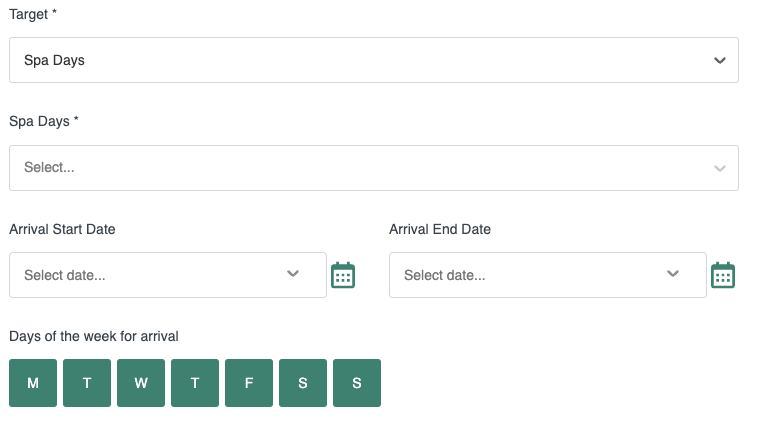Expand the Arrival Start Date chevron
Viewport: 761px width, 432px height.
click(x=293, y=274)
